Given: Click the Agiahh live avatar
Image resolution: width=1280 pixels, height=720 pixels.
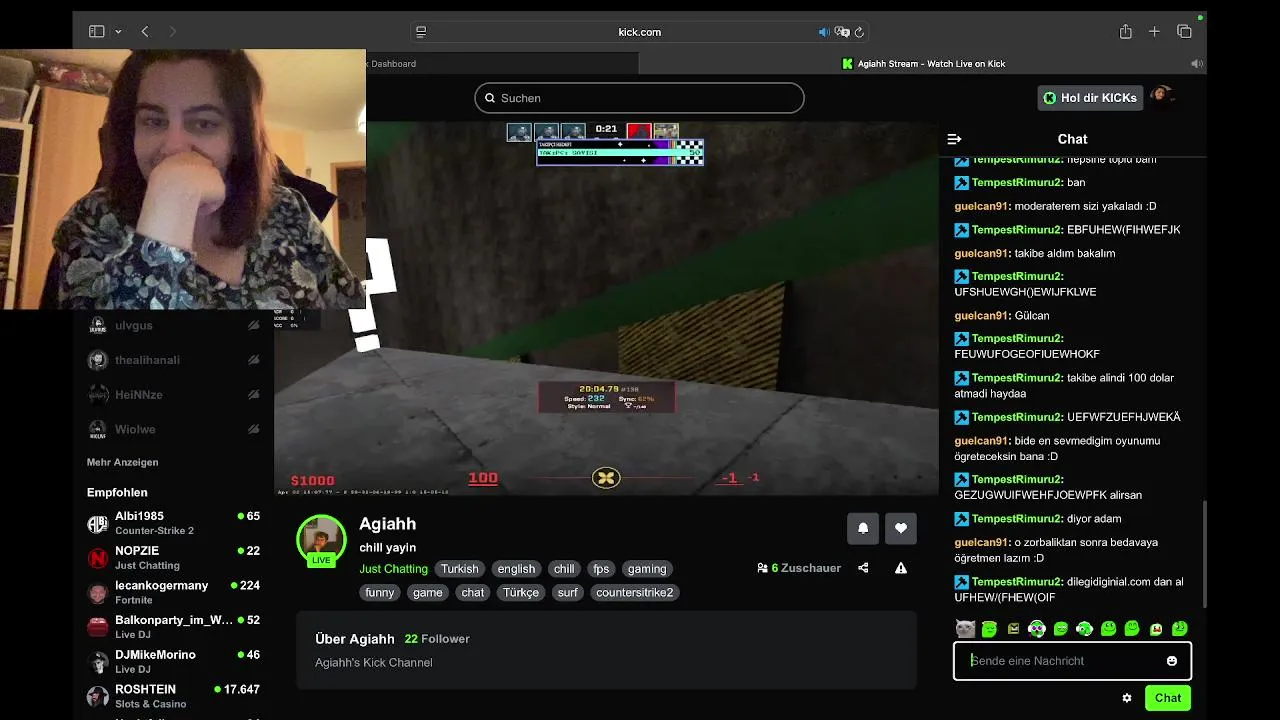Looking at the screenshot, I should pos(321,540).
